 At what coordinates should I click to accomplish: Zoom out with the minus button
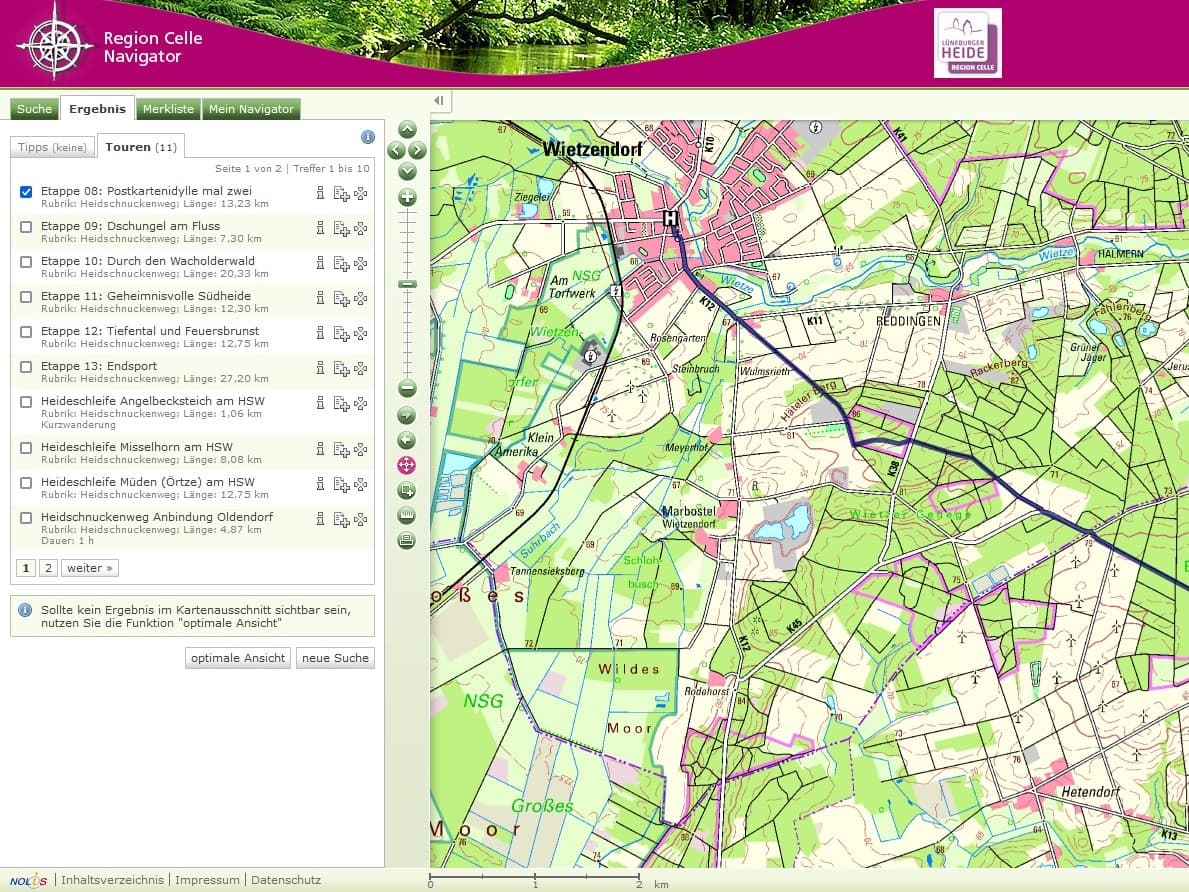[x=407, y=389]
